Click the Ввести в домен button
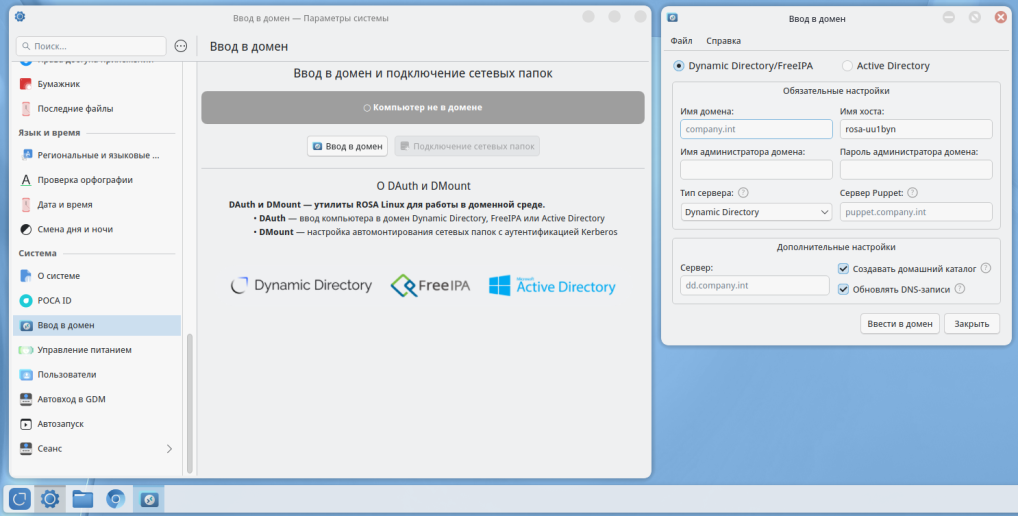 click(x=900, y=324)
